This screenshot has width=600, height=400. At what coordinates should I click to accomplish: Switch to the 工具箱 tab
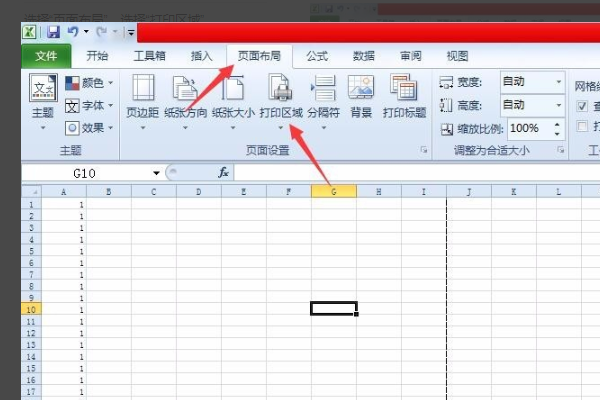[x=149, y=56]
